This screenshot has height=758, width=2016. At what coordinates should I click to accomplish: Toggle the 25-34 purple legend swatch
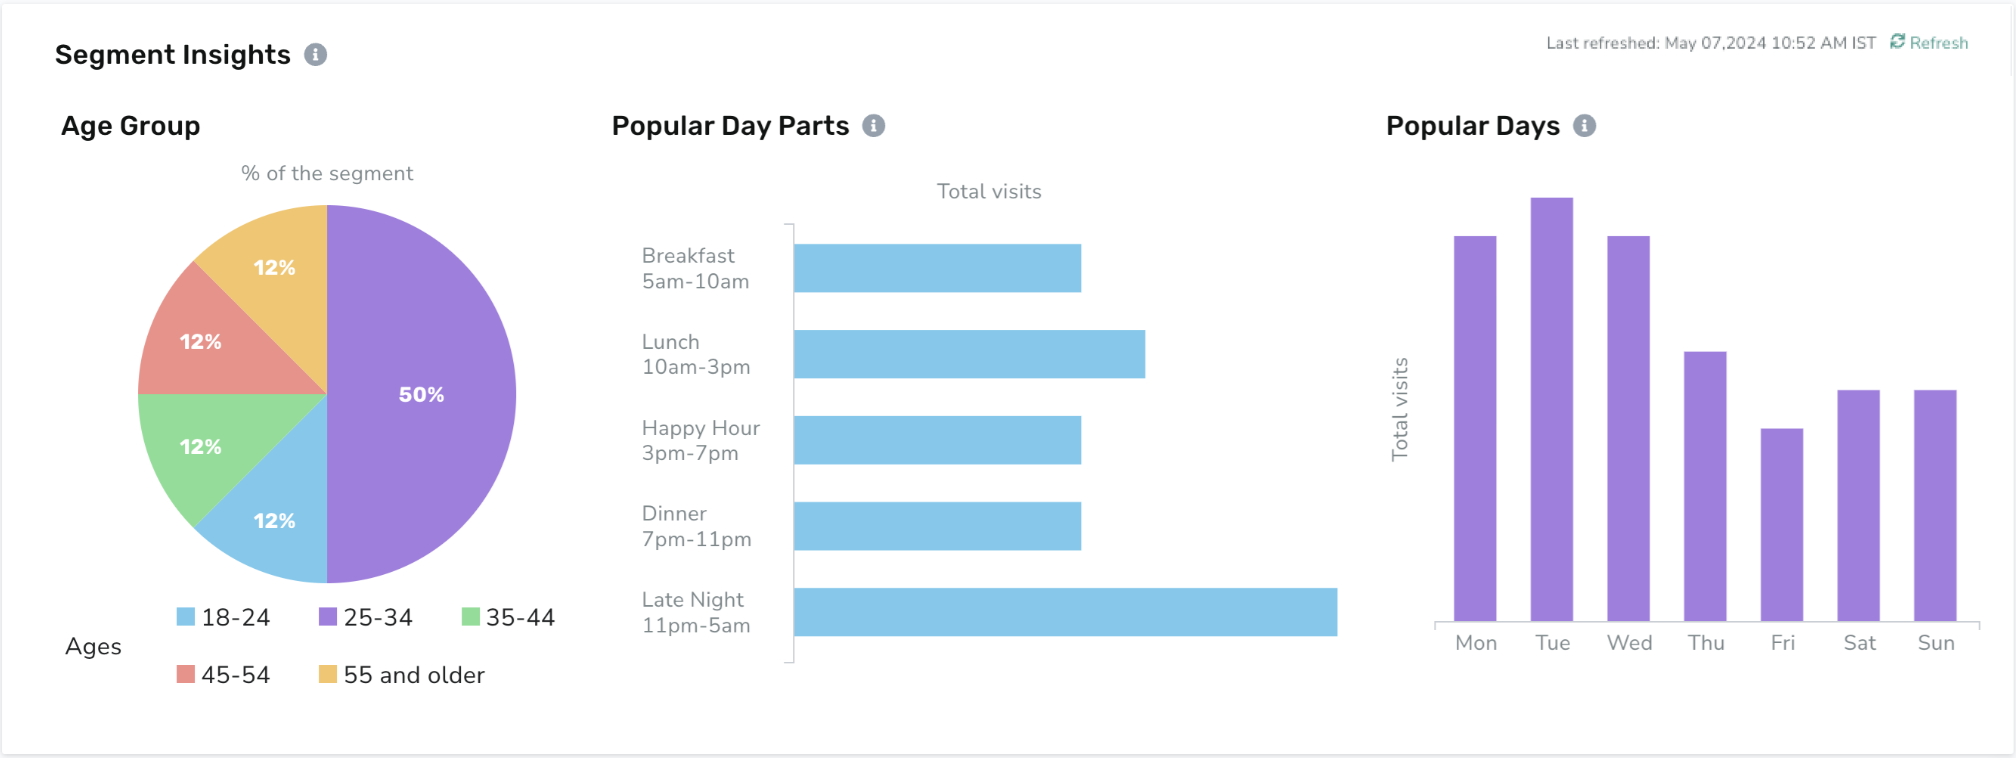click(x=328, y=617)
